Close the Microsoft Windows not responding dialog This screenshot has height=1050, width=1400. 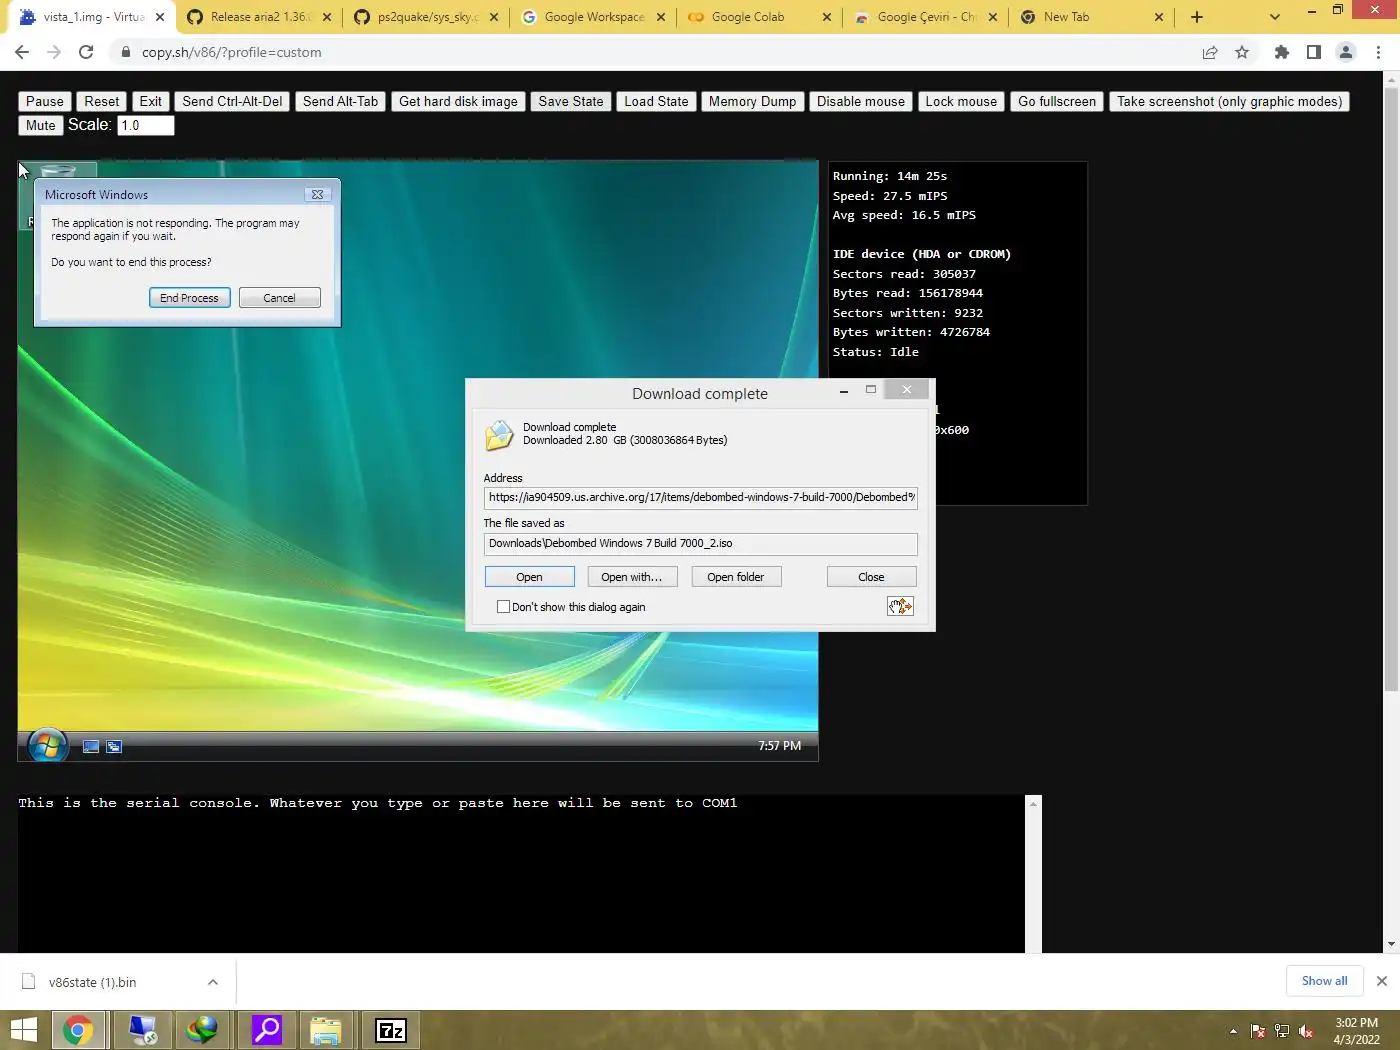pyautogui.click(x=317, y=194)
